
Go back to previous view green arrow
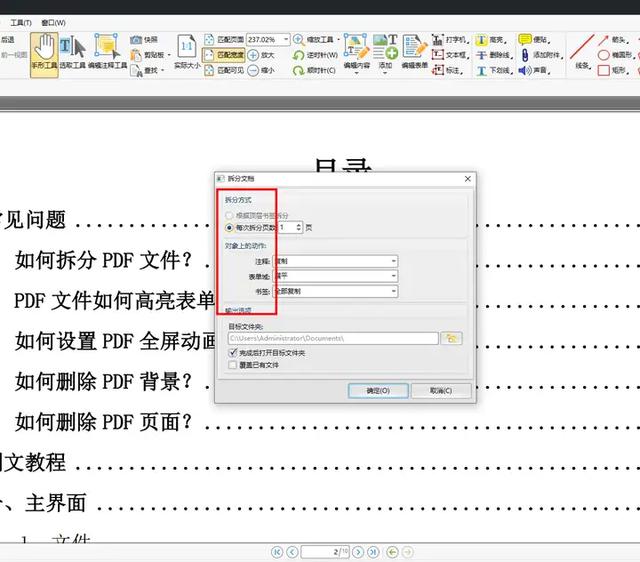(x=393, y=552)
